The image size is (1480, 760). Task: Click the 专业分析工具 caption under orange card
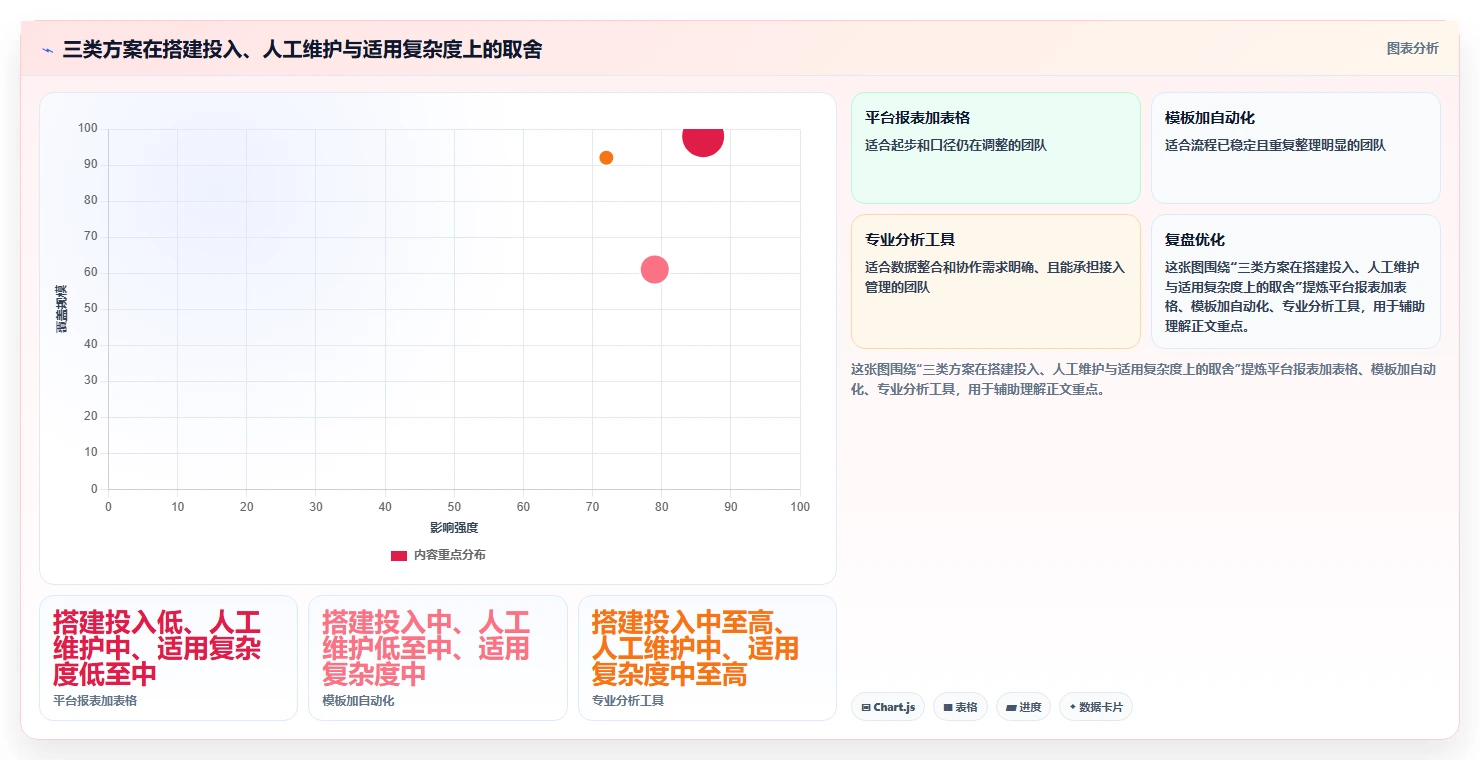click(x=628, y=701)
